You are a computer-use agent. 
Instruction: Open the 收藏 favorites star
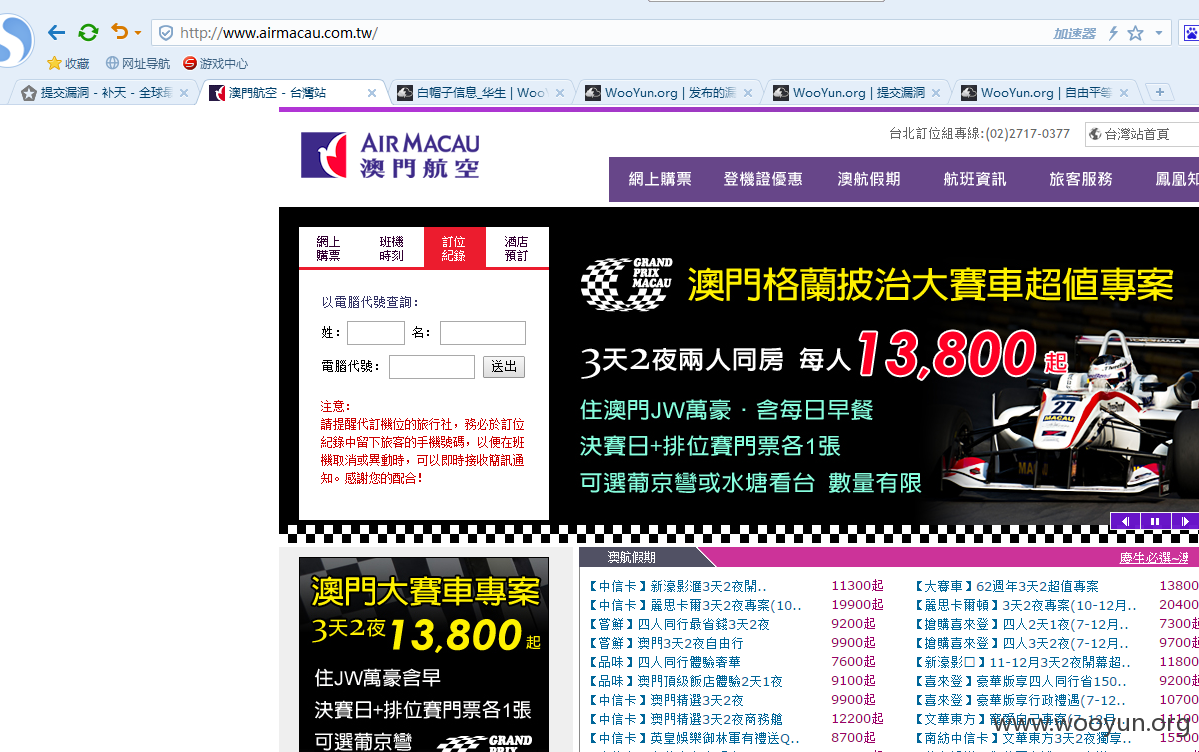pos(68,63)
